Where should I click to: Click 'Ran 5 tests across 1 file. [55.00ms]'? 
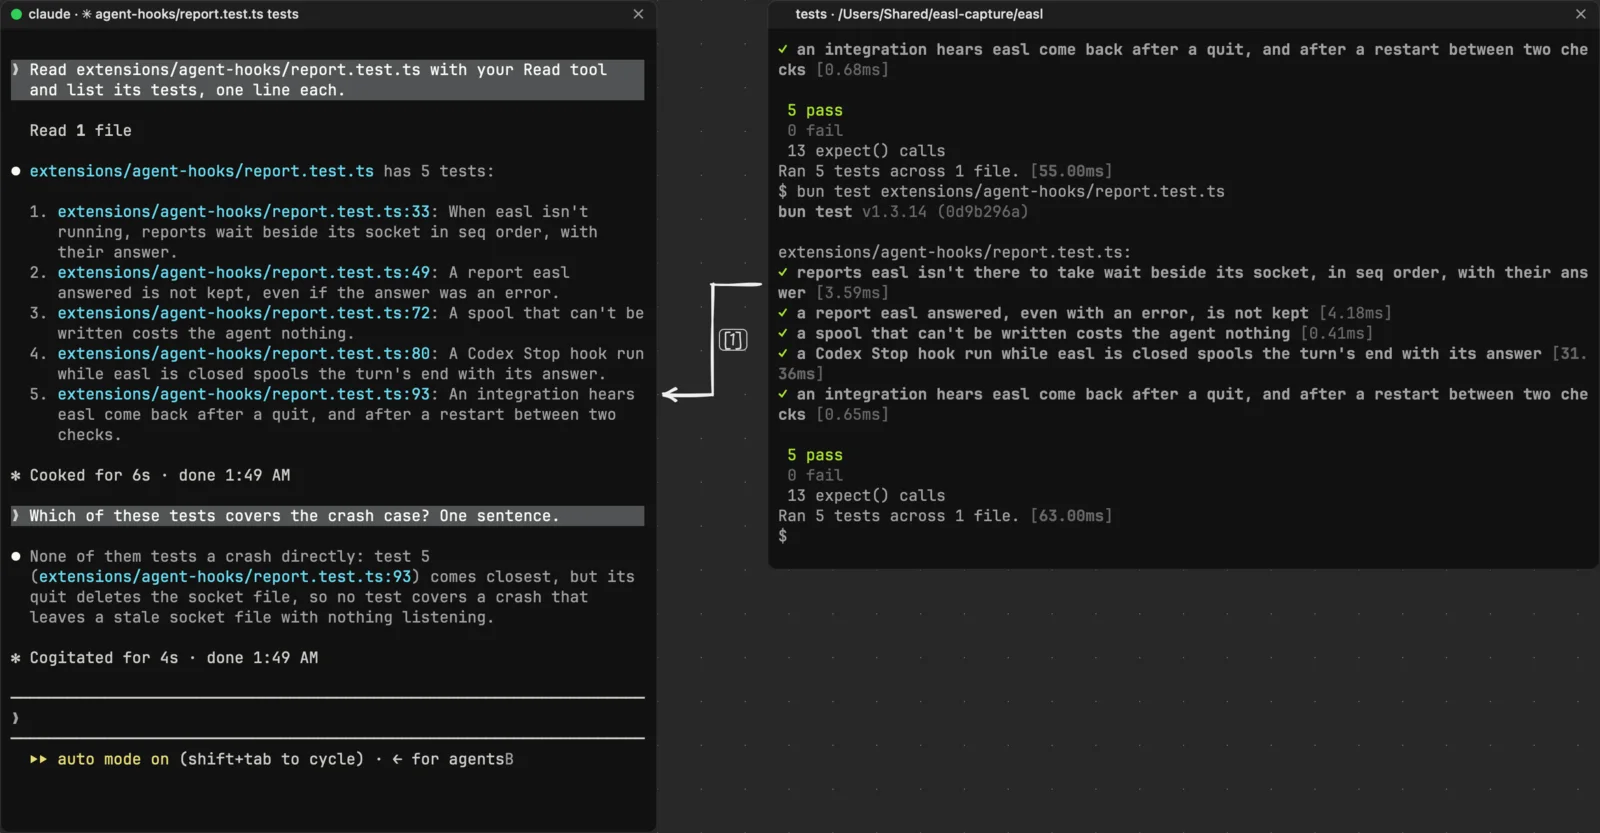(x=945, y=171)
